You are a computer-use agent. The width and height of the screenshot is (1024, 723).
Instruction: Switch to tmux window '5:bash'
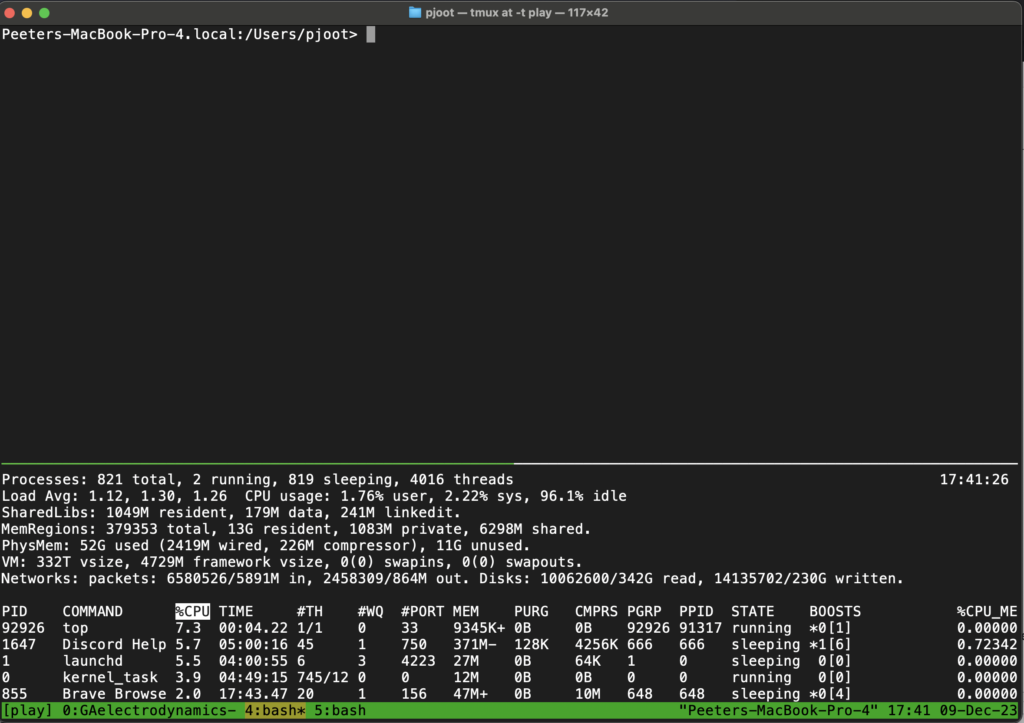[x=340, y=710]
